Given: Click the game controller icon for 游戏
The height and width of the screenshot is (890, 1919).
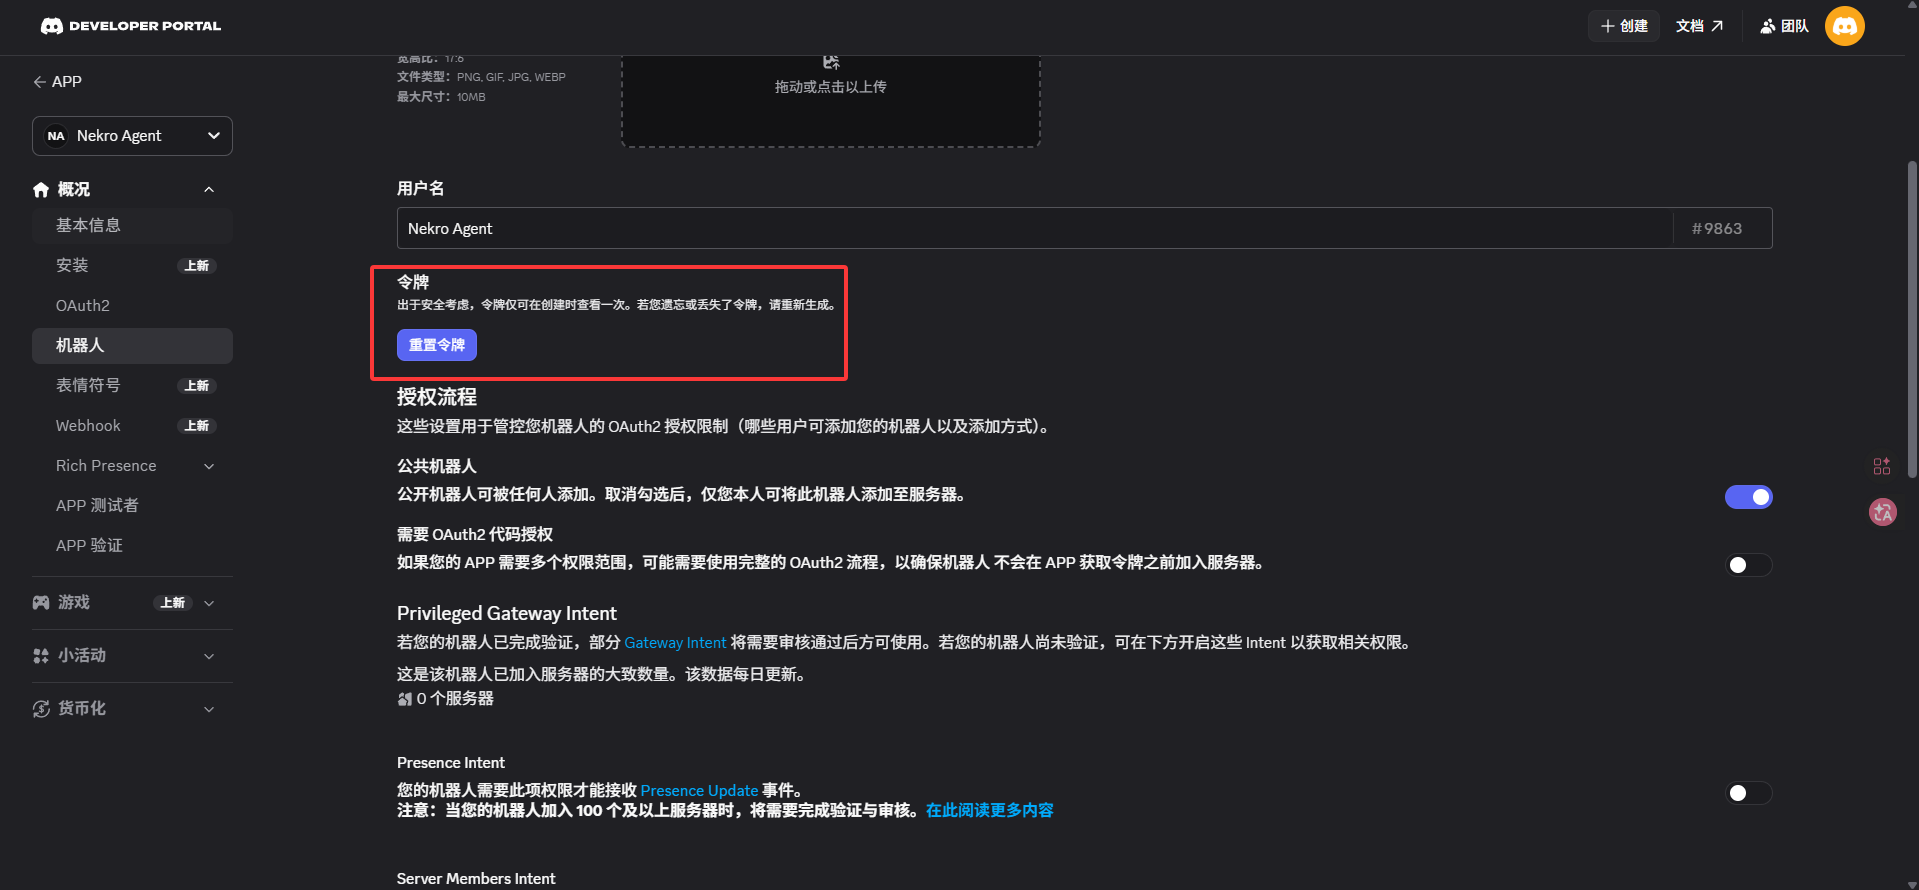Looking at the screenshot, I should tap(41, 603).
